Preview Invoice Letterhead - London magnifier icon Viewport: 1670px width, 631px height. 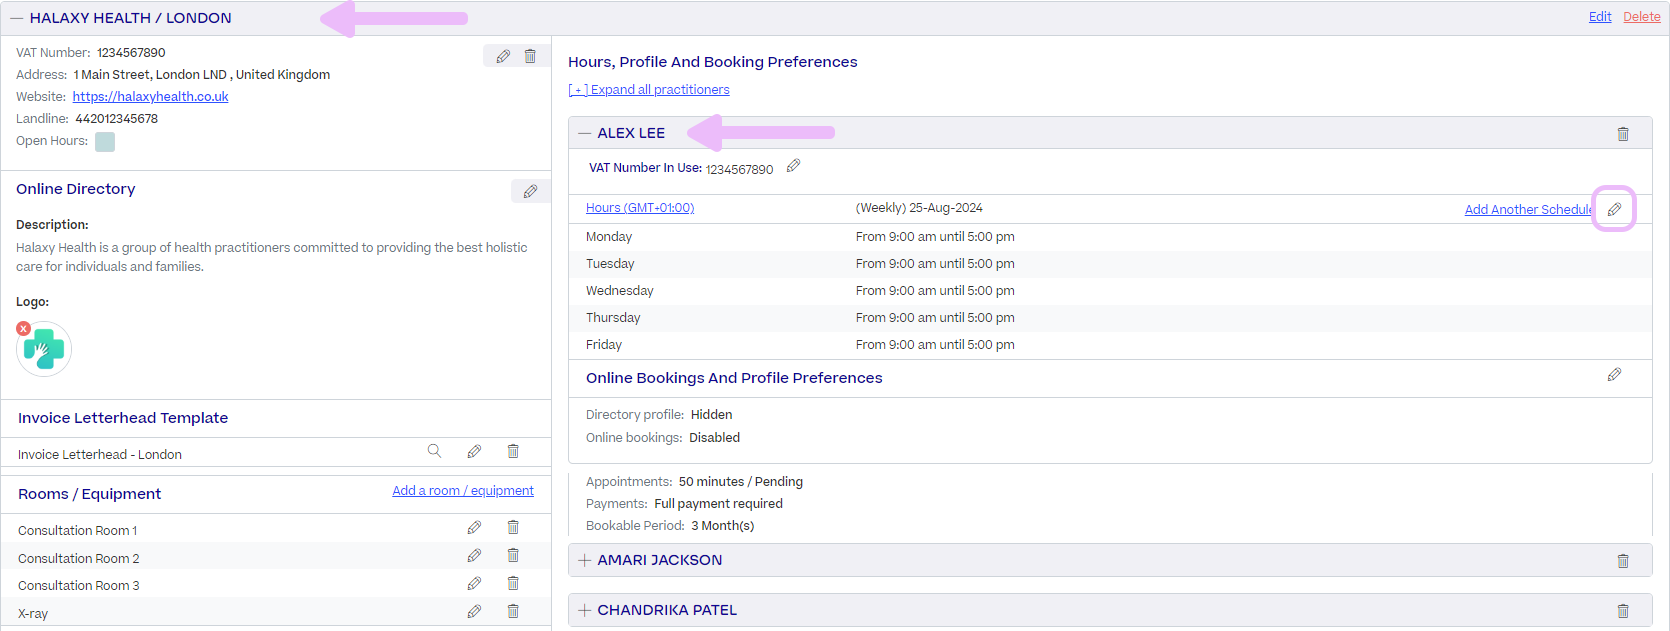pos(434,451)
